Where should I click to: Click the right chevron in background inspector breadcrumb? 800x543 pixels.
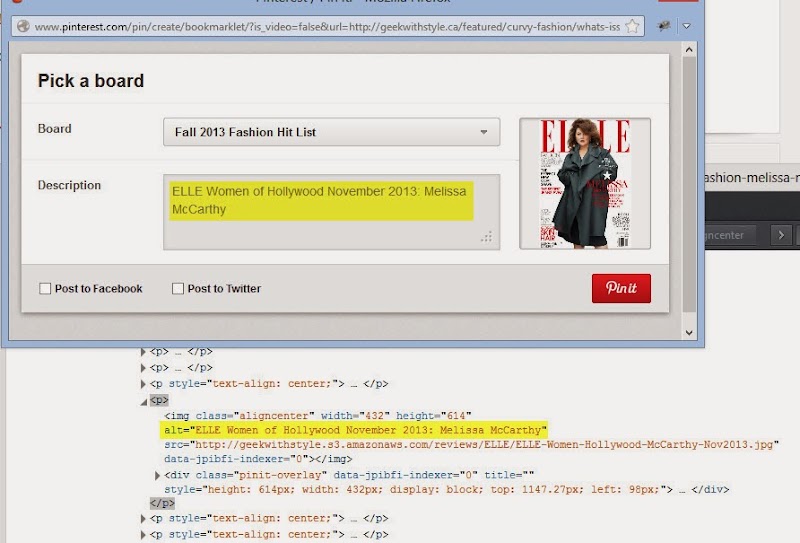coord(781,235)
